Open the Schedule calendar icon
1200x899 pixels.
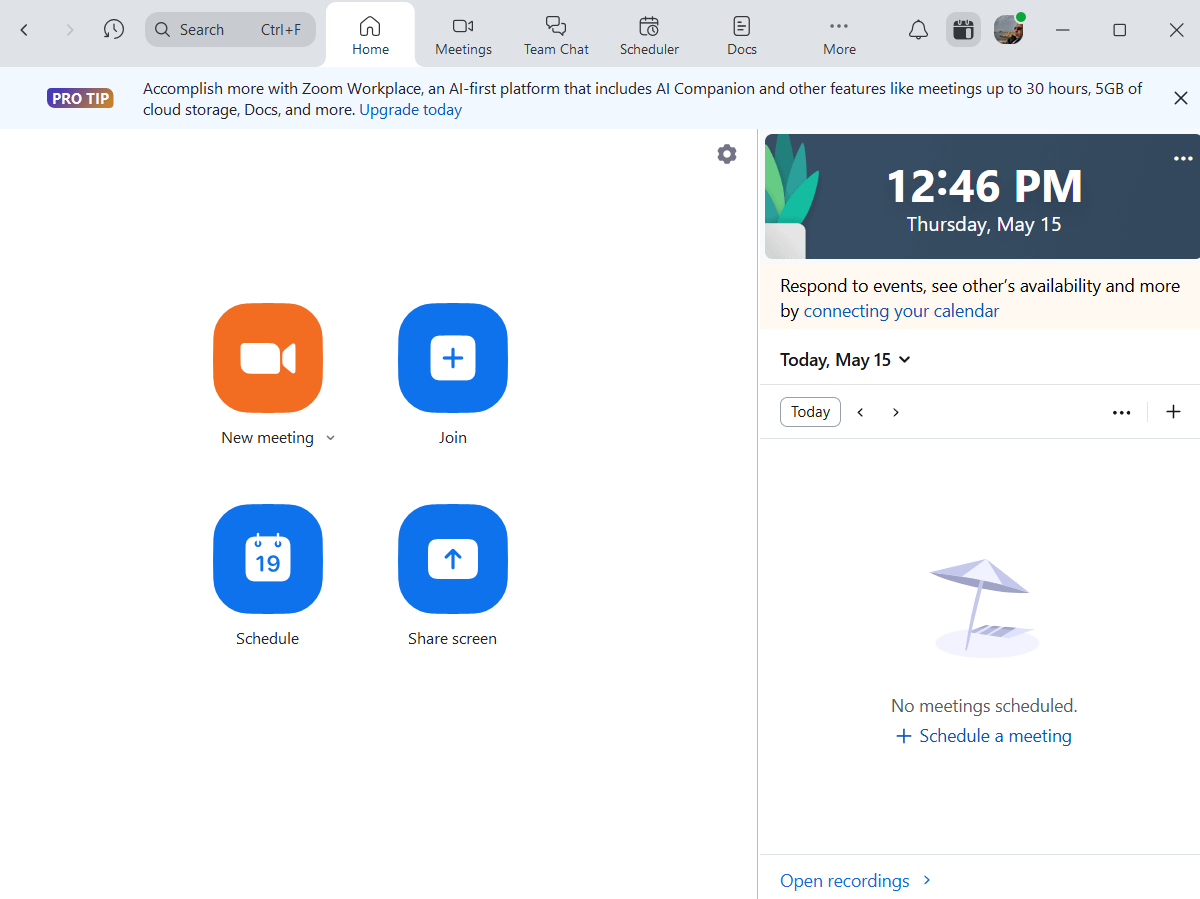pyautogui.click(x=268, y=559)
